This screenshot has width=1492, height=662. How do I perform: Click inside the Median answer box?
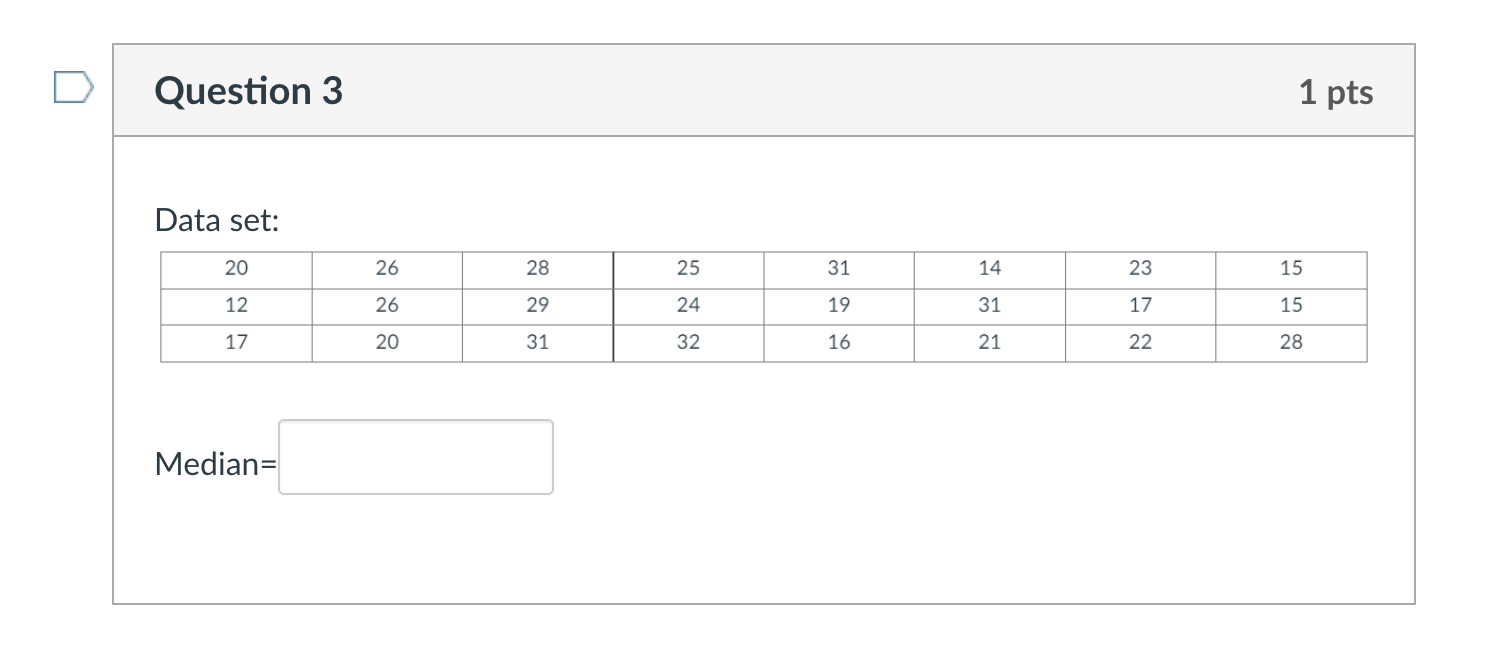click(416, 457)
